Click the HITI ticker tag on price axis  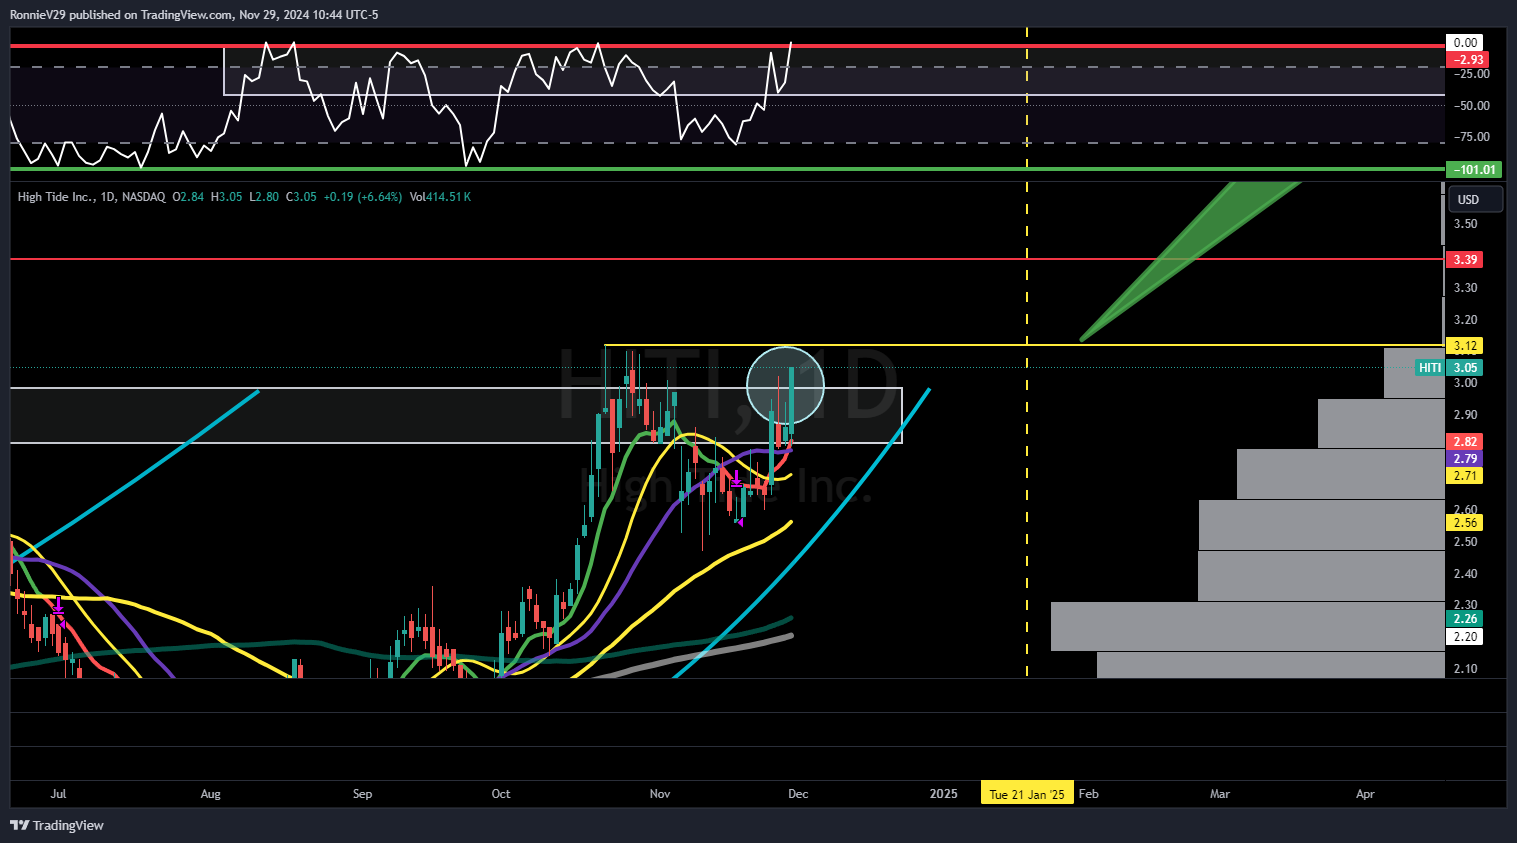click(x=1430, y=368)
